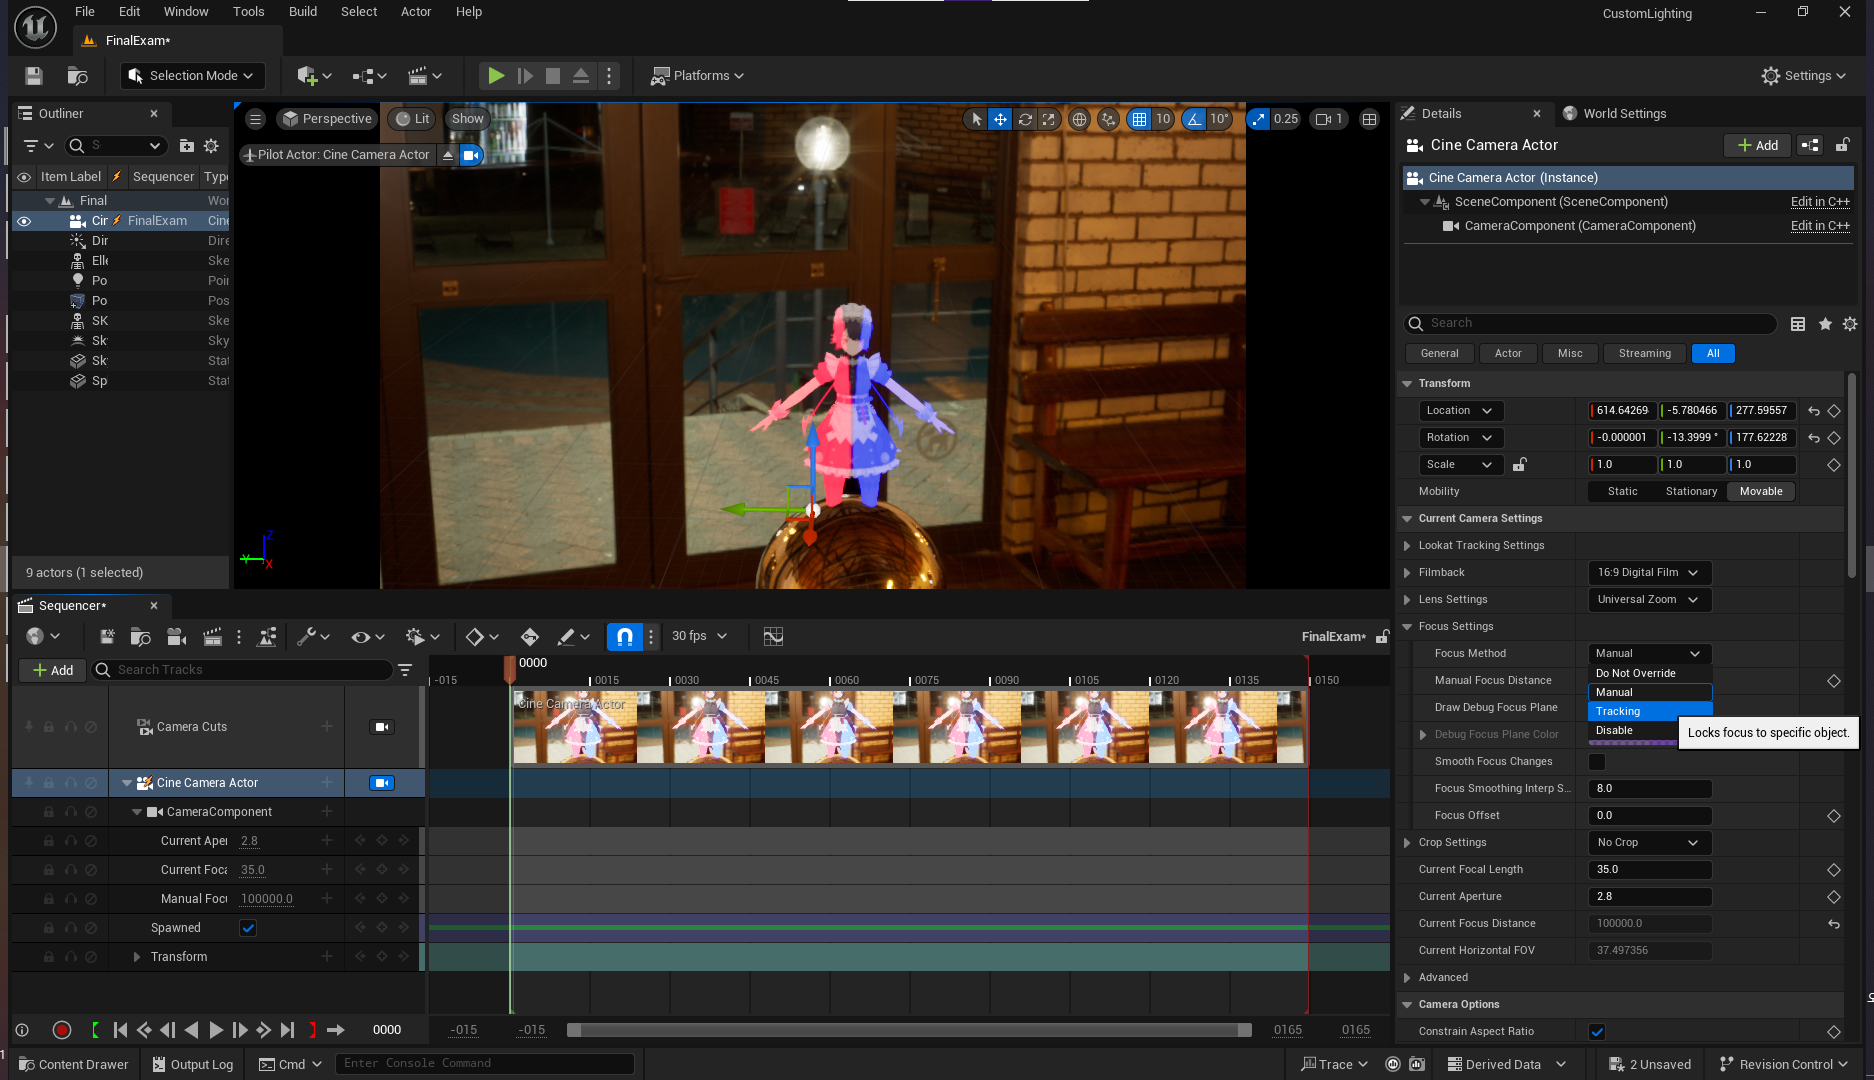Open Selection Mode dropdown

191,76
